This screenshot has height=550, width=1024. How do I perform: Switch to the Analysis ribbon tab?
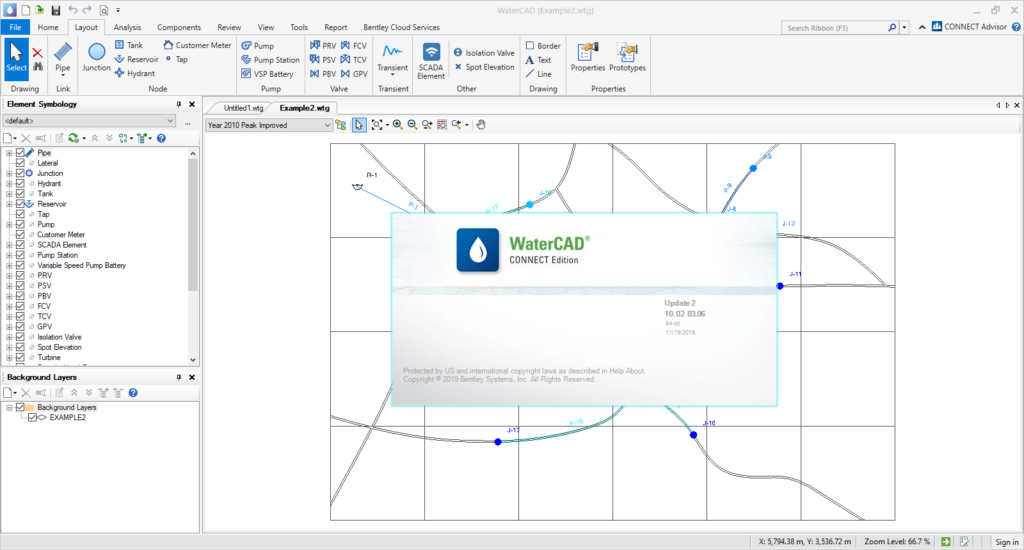[127, 27]
